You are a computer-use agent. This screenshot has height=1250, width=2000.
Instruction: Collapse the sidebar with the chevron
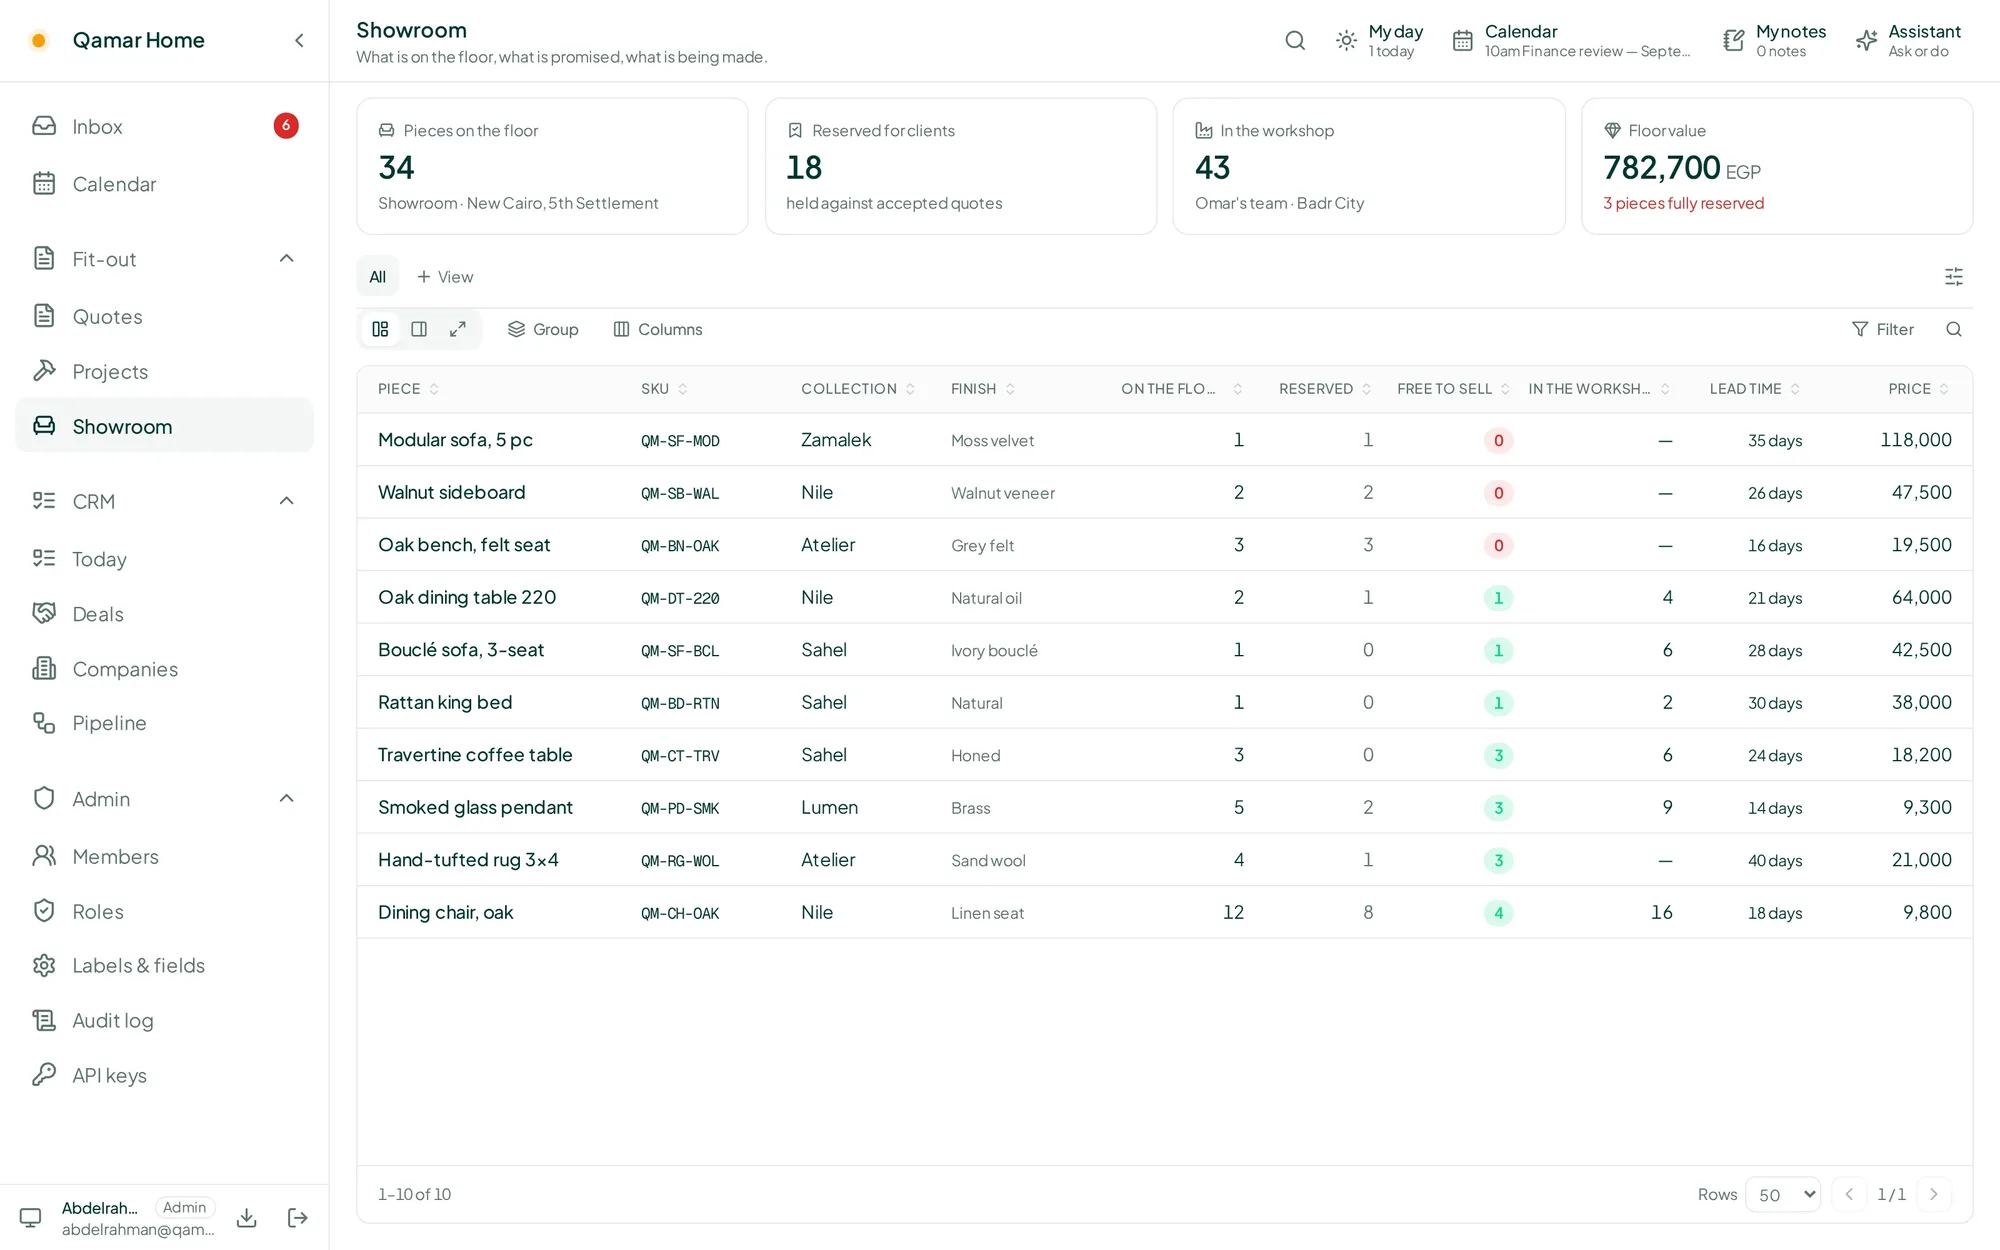tap(299, 40)
